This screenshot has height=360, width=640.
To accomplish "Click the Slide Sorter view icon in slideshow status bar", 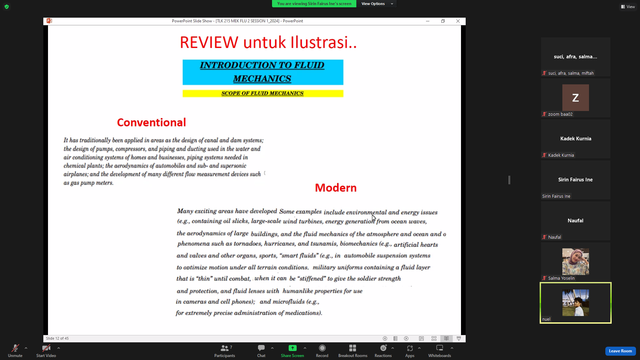I will (x=434, y=338).
